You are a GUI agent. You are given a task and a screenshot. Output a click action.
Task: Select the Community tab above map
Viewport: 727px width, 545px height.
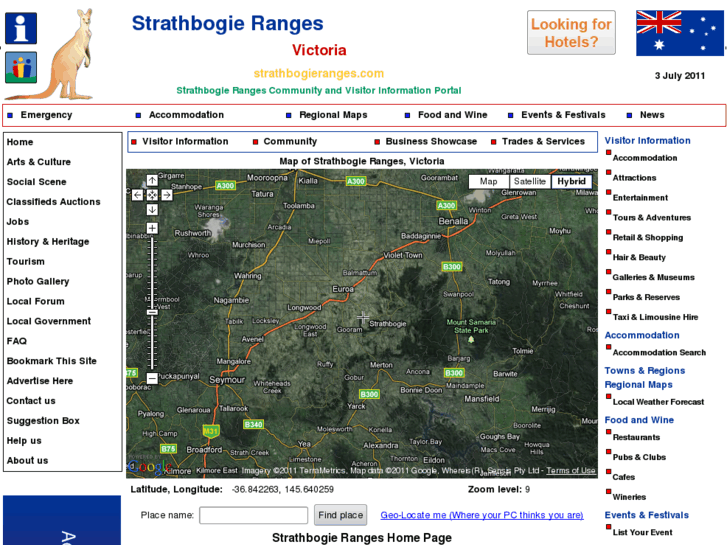pyautogui.click(x=290, y=141)
